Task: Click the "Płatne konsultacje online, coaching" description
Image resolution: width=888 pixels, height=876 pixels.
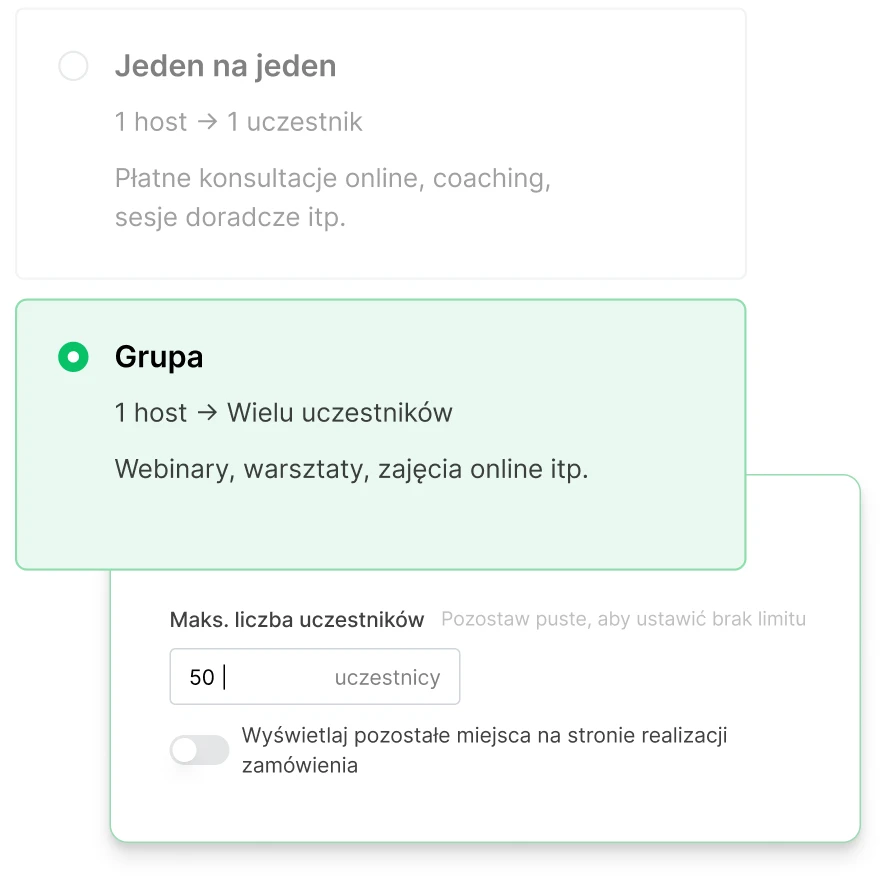Action: pos(333,179)
